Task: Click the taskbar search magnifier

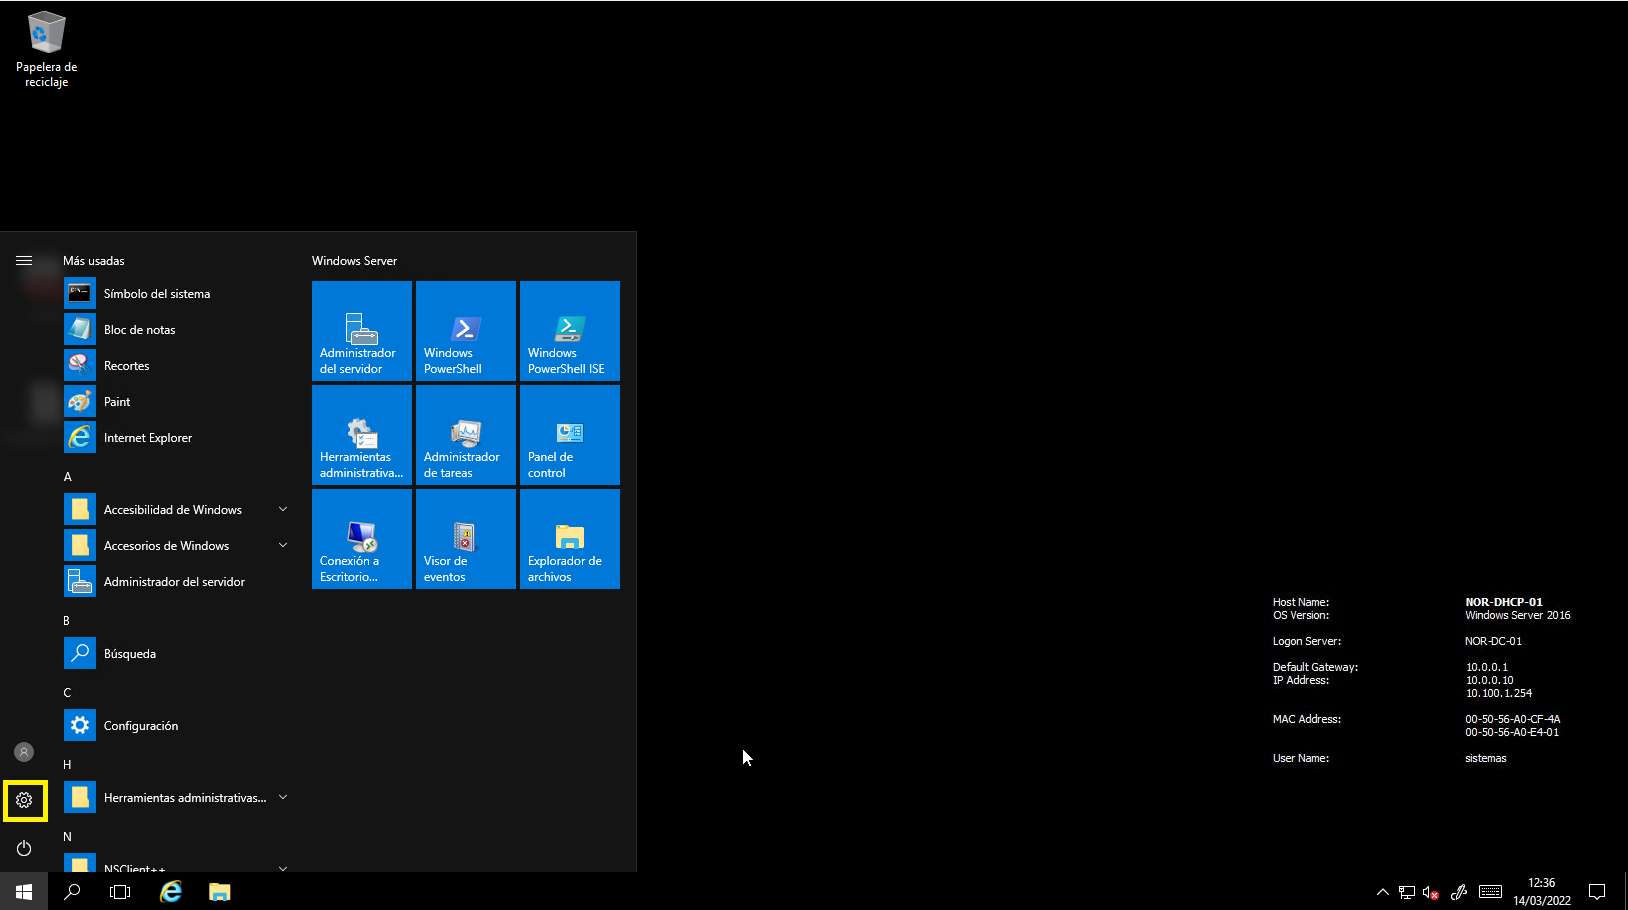Action: [x=72, y=891]
